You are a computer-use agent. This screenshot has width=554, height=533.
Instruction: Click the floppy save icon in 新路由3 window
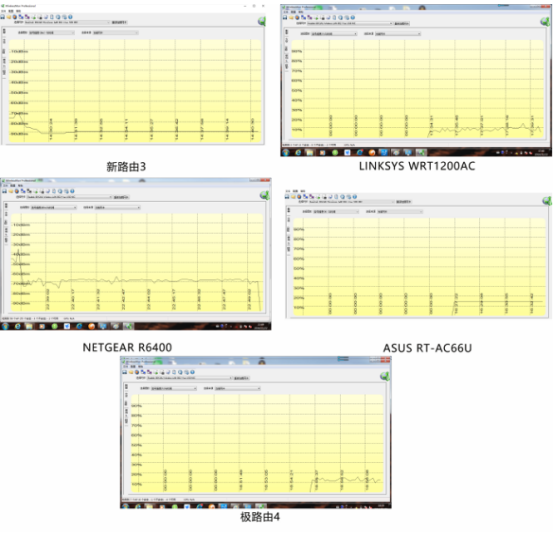pos(2,17)
